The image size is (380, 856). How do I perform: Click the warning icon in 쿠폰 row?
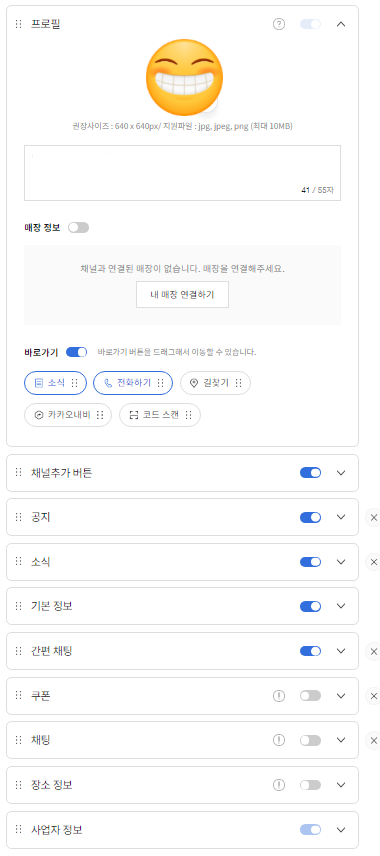tap(279, 696)
